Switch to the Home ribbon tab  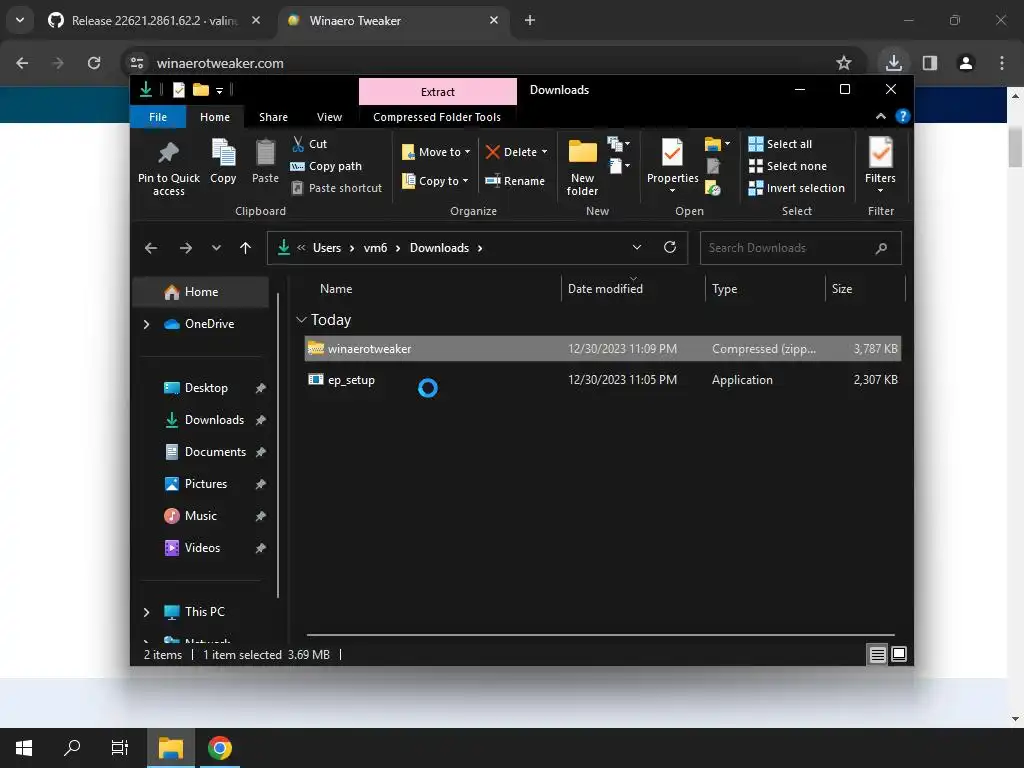click(215, 117)
